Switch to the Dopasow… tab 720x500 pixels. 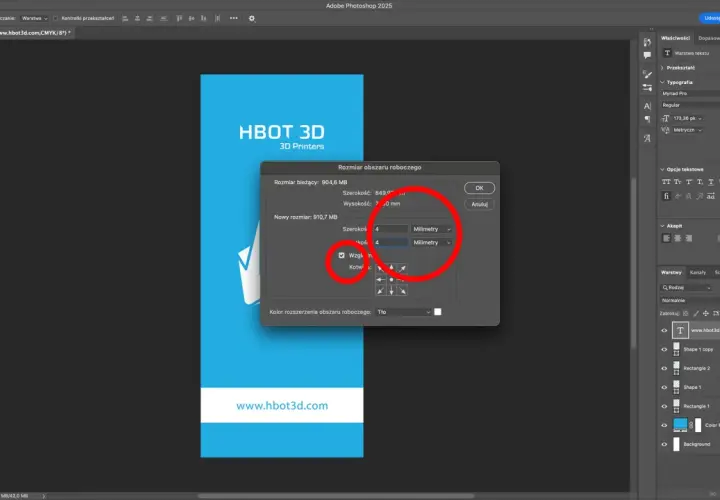[x=709, y=38]
